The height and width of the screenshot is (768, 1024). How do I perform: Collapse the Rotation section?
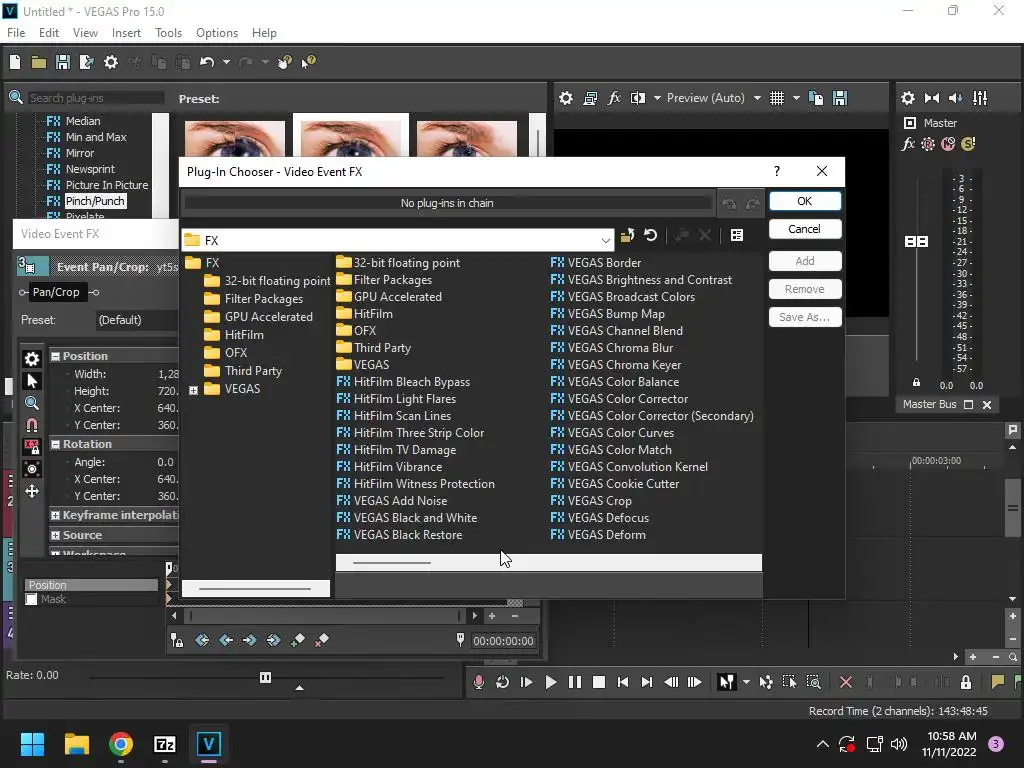(56, 445)
